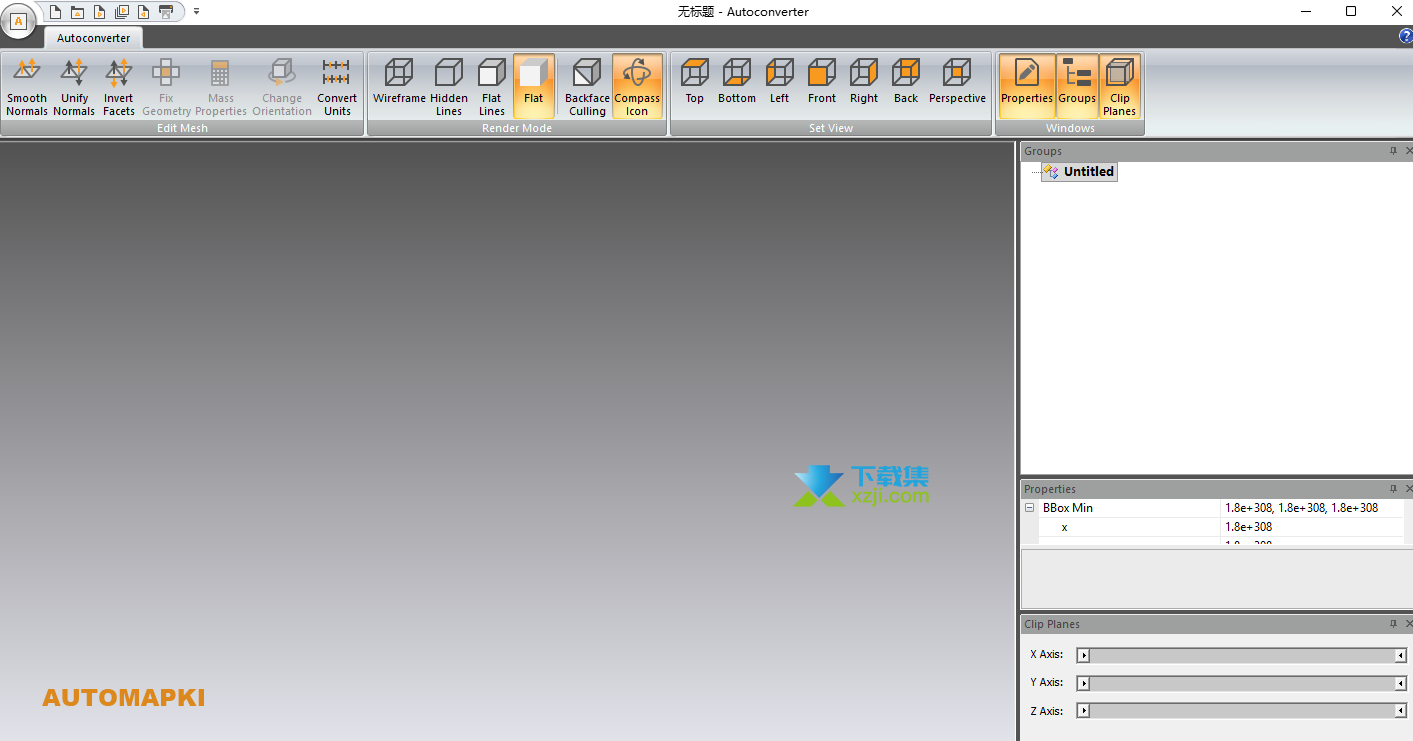Collapse the BBox Min property group
Screen dimensions: 1413x741
[x=1029, y=507]
